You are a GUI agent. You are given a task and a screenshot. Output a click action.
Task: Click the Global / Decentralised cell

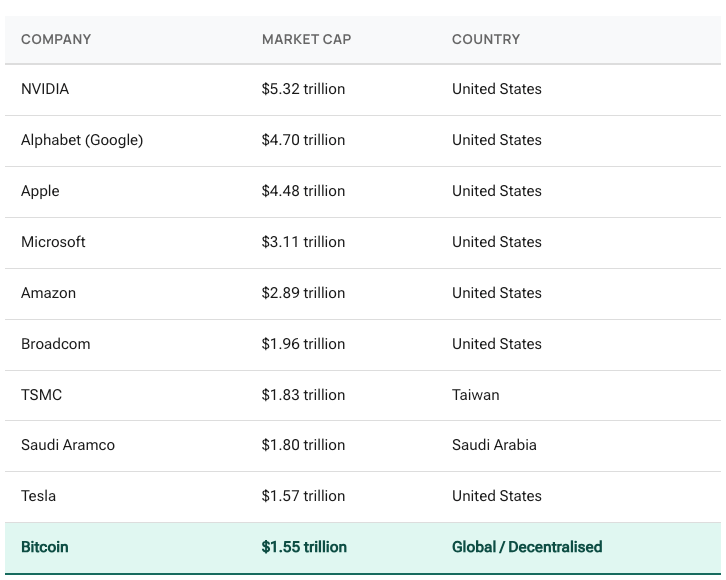[527, 547]
